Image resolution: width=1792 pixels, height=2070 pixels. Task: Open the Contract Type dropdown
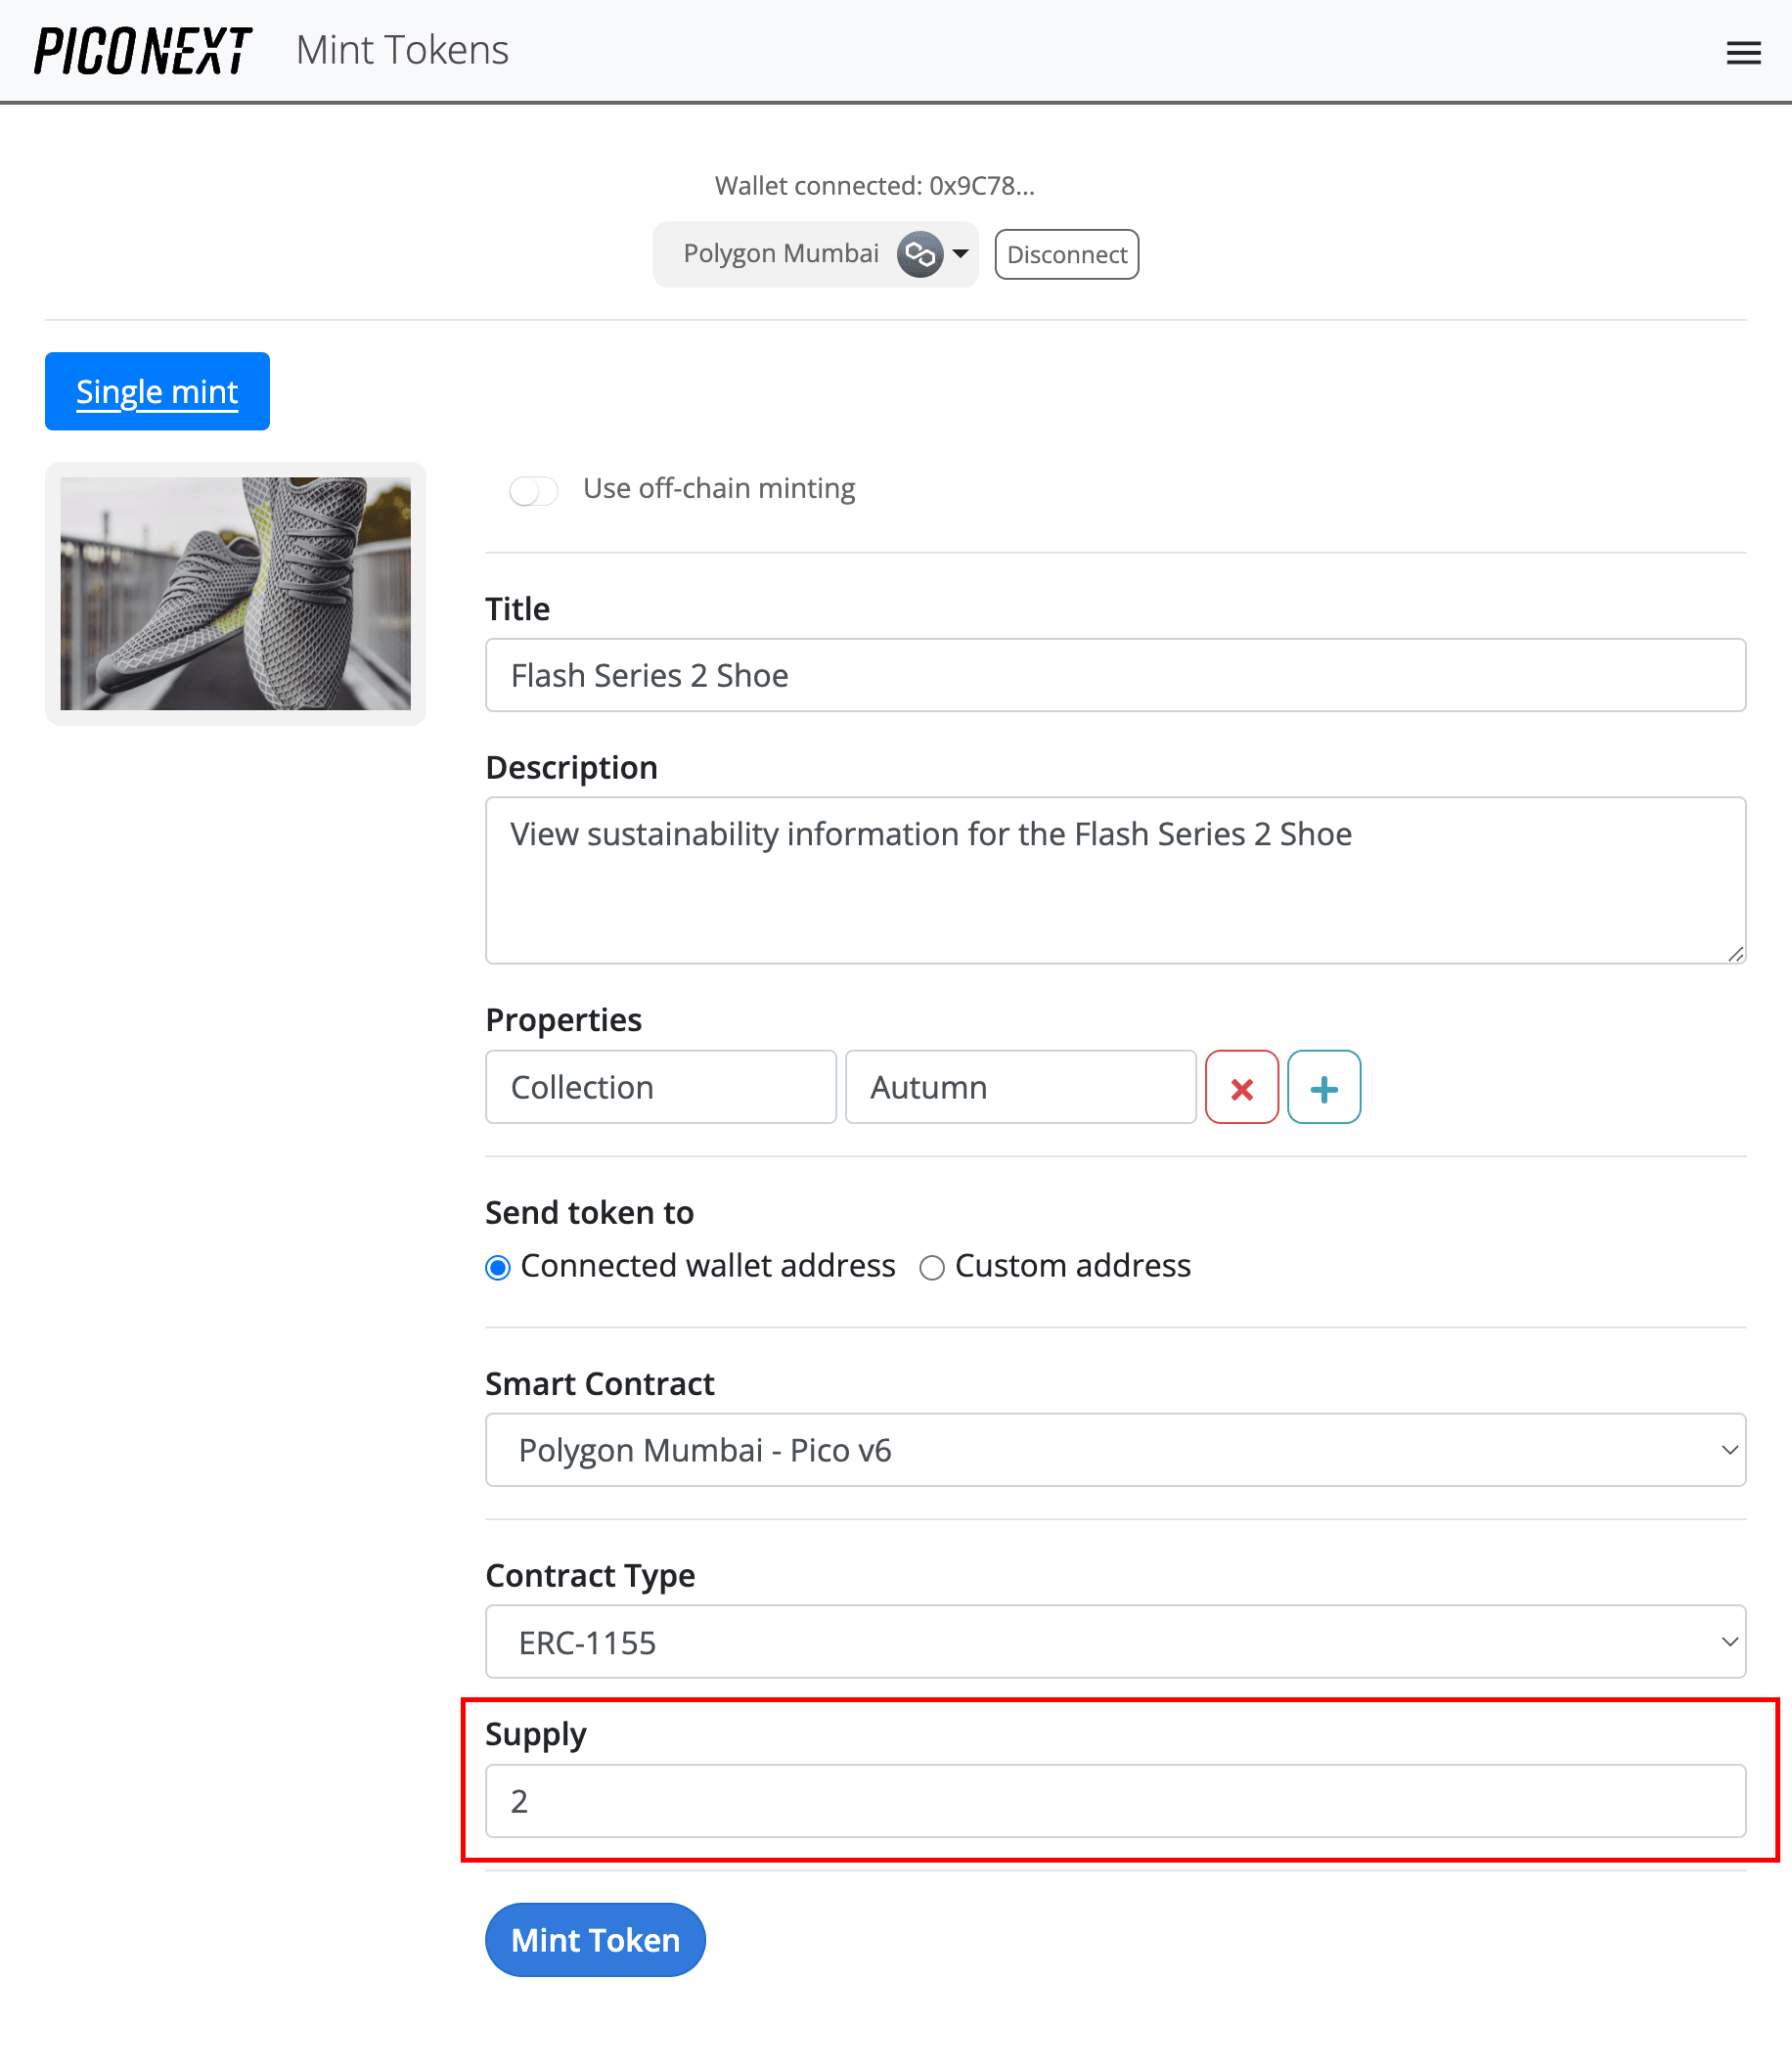(x=1728, y=1641)
